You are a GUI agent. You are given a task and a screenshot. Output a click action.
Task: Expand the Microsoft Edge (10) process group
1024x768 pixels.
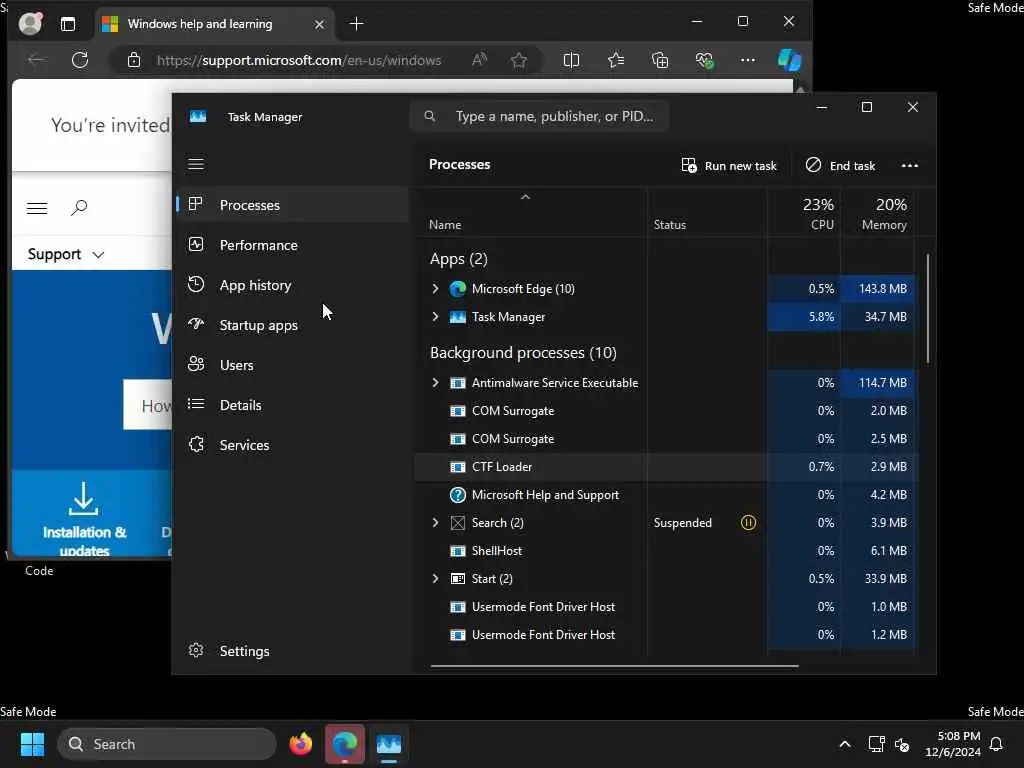[436, 288]
